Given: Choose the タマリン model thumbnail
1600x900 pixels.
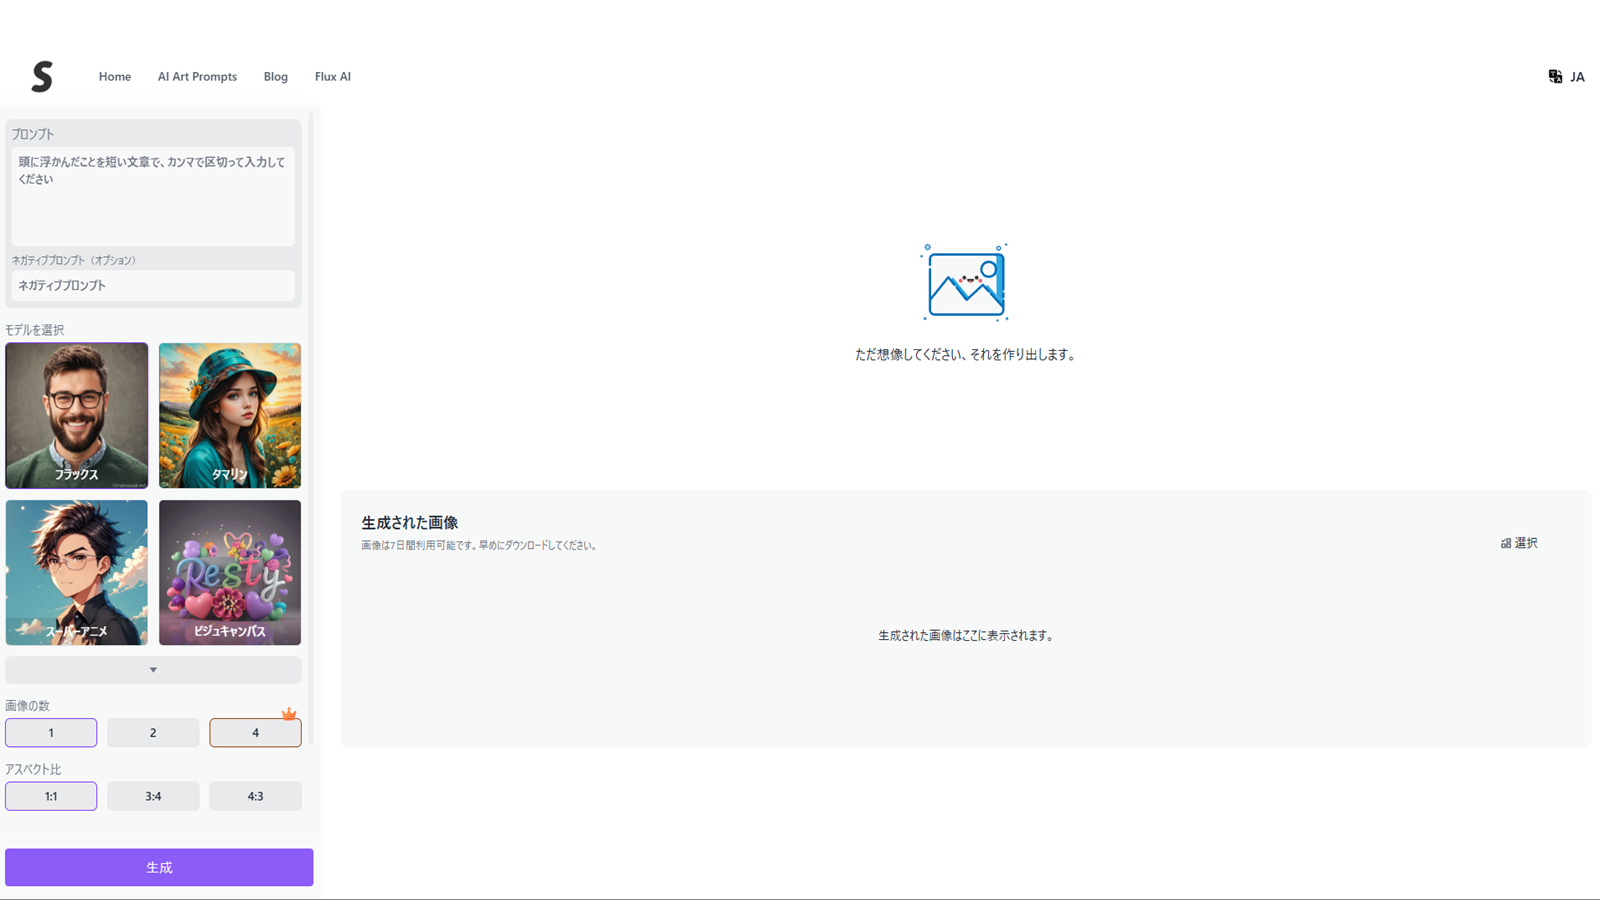Looking at the screenshot, I should [230, 415].
